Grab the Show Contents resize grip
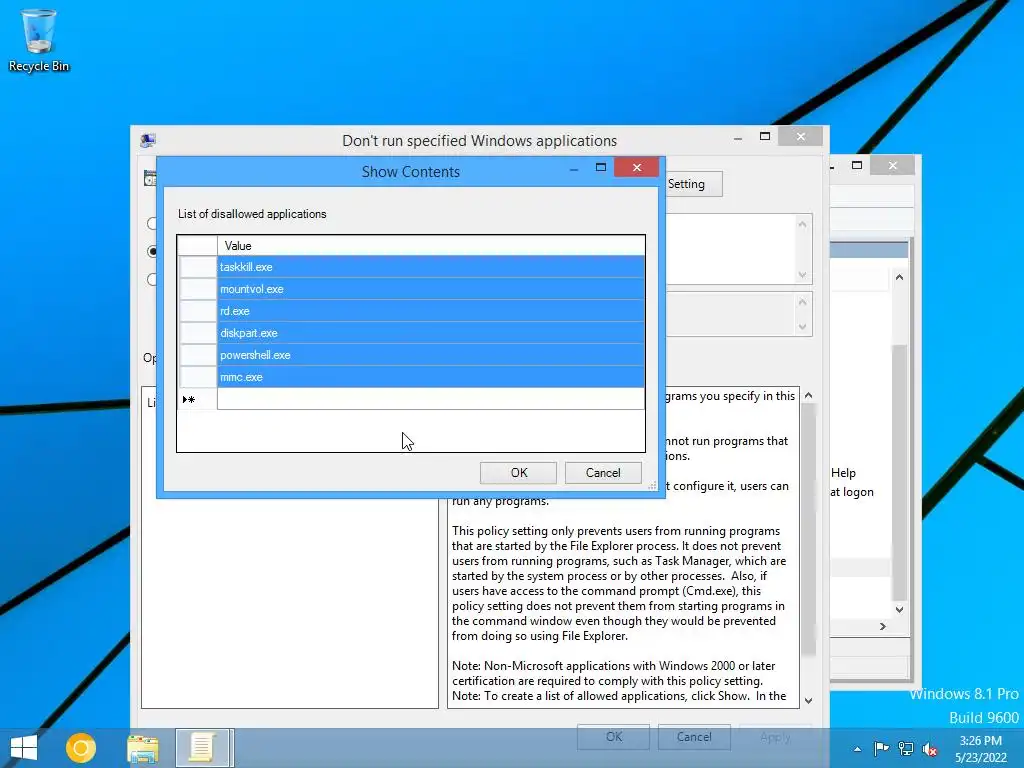The width and height of the screenshot is (1024, 768). click(652, 485)
